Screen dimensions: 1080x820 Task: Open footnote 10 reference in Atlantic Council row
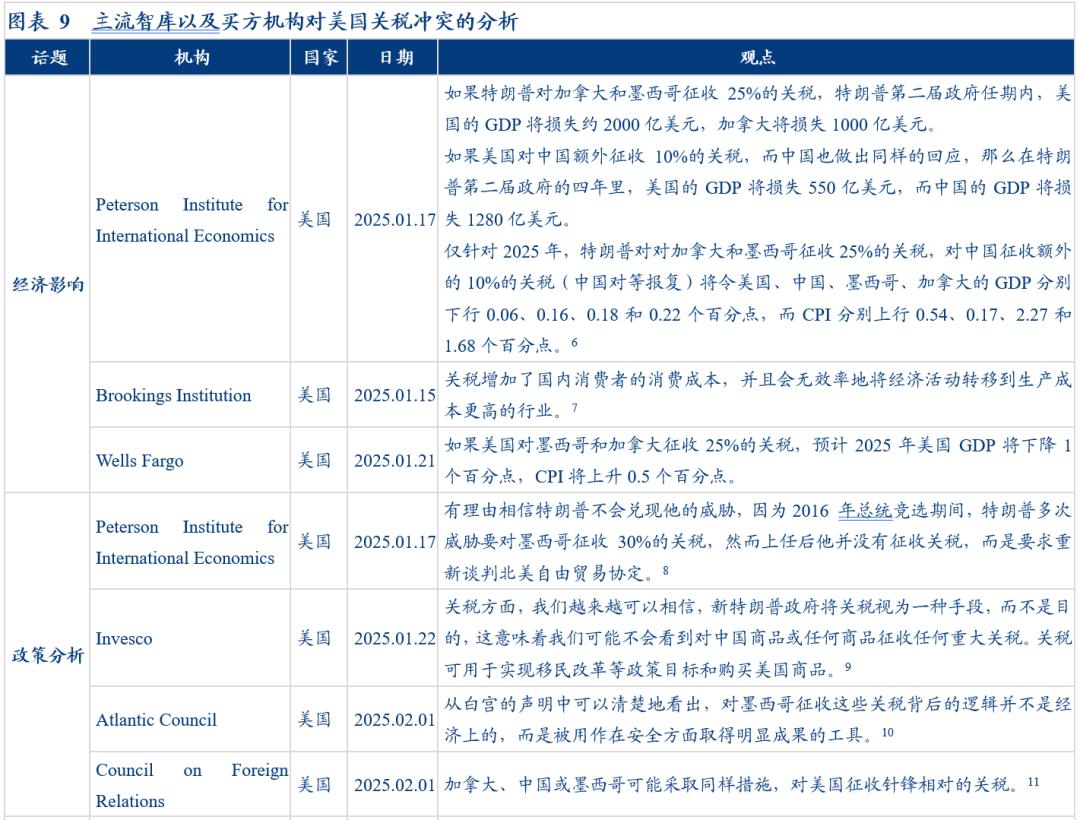(887, 733)
